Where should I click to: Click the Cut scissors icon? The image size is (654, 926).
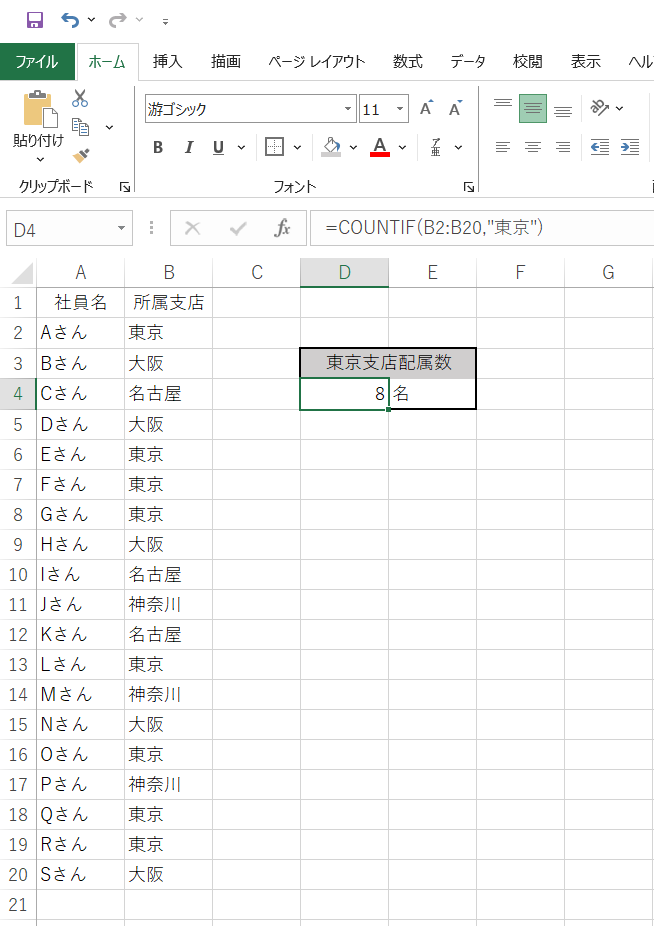pos(80,99)
